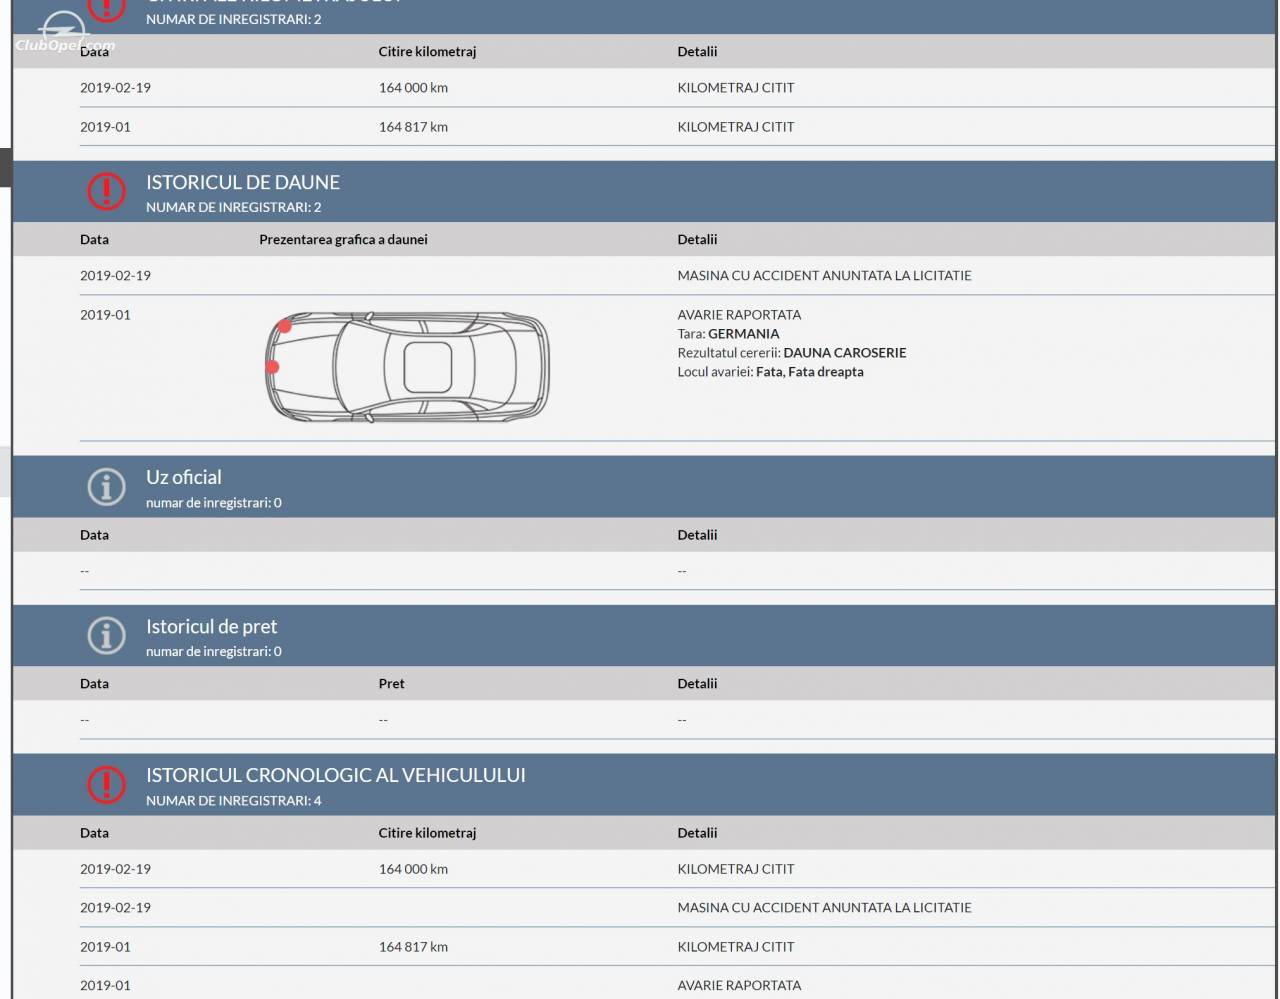Click 'MASINA CU ACCIDENT ANUNTATA LA LICITATIE' in the damage history
This screenshot has height=999, width=1280.
click(x=825, y=275)
